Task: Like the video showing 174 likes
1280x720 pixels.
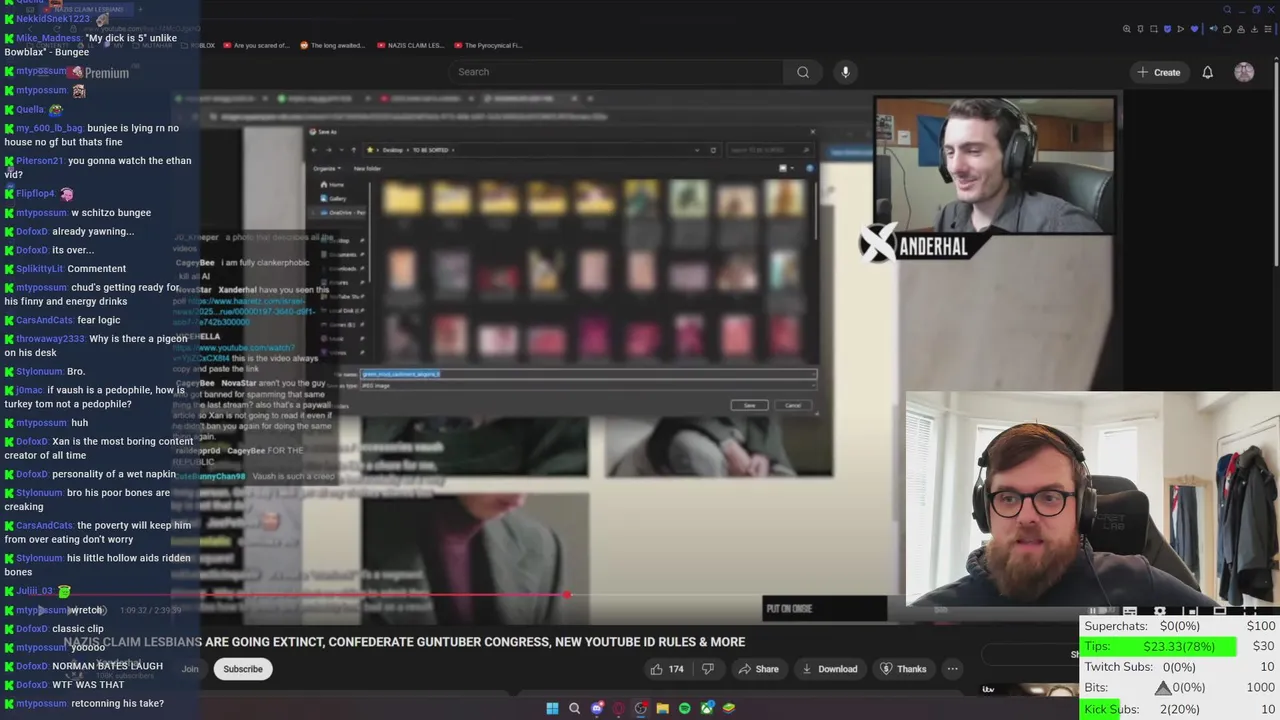Action: click(667, 669)
